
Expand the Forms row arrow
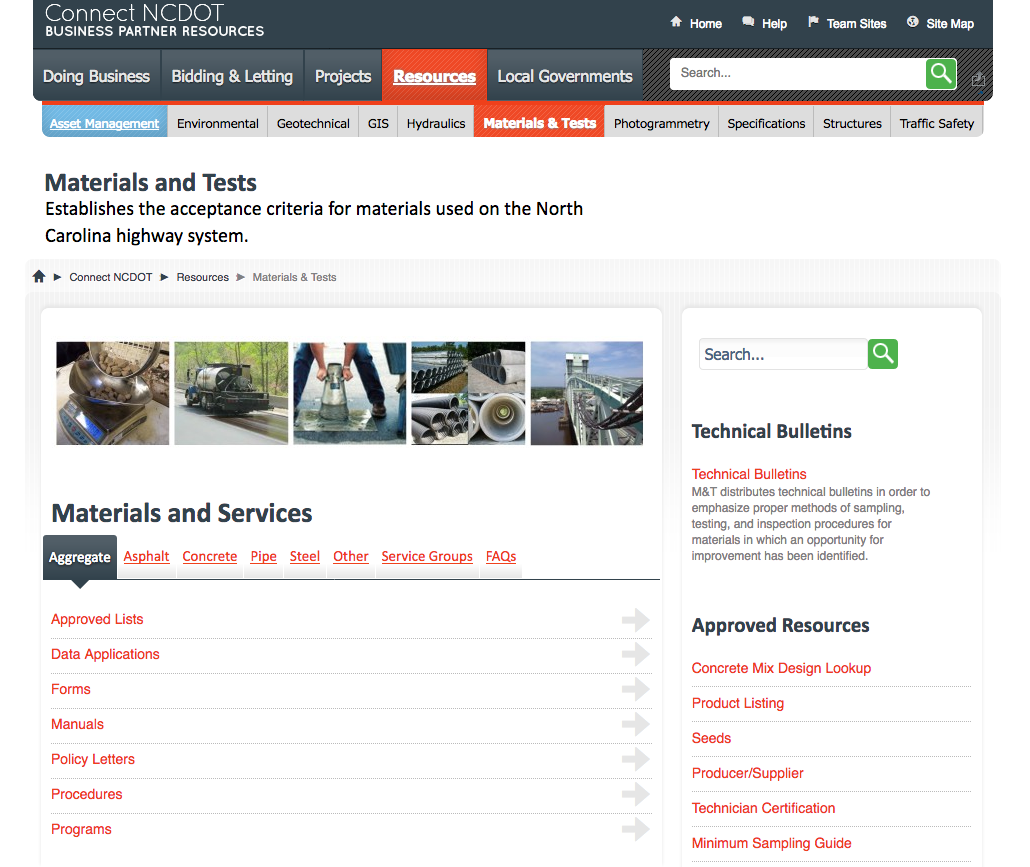coord(635,690)
